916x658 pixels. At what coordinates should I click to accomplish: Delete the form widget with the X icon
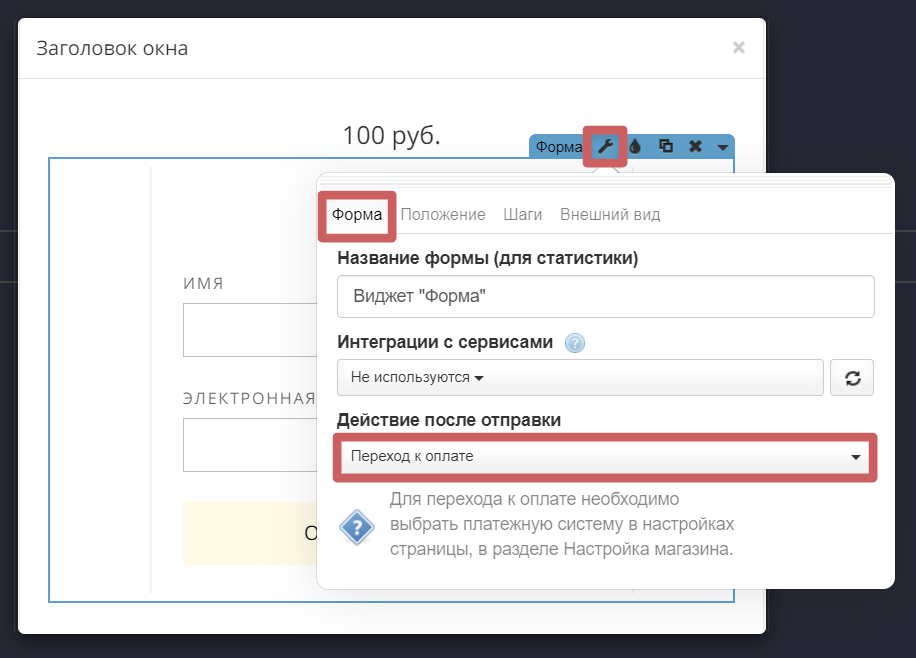pyautogui.click(x=695, y=147)
